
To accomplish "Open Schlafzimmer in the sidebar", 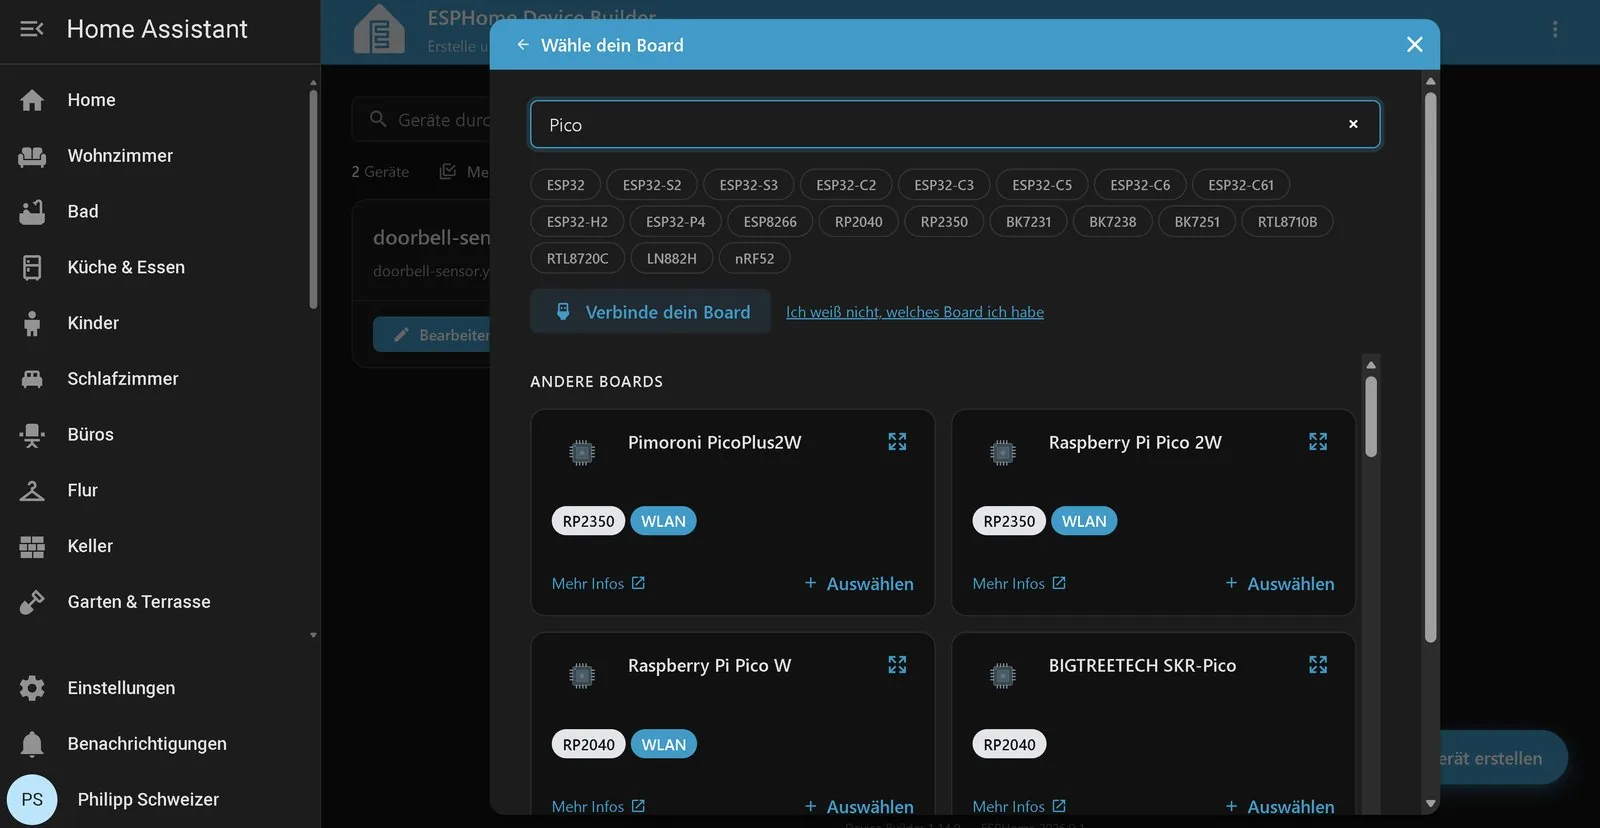I will [160, 379].
